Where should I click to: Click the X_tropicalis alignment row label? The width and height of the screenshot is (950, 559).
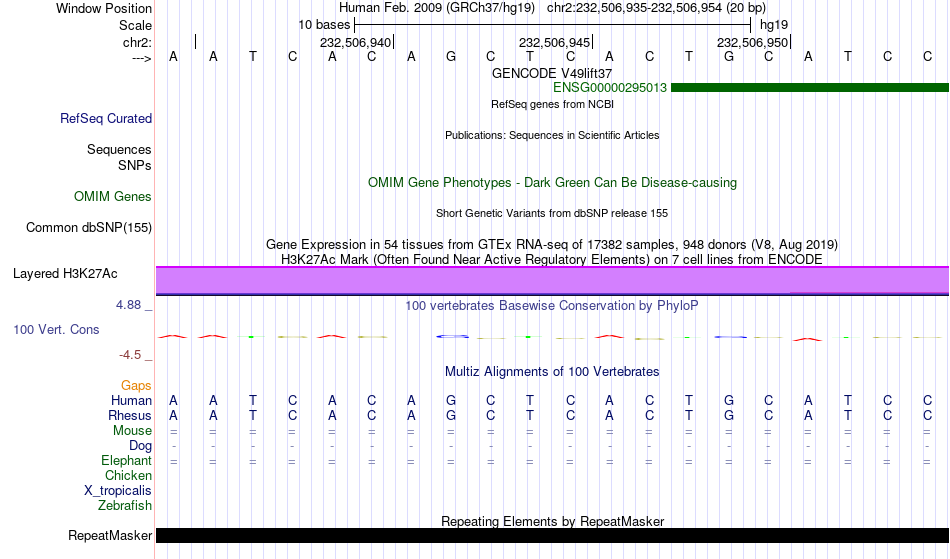(118, 491)
